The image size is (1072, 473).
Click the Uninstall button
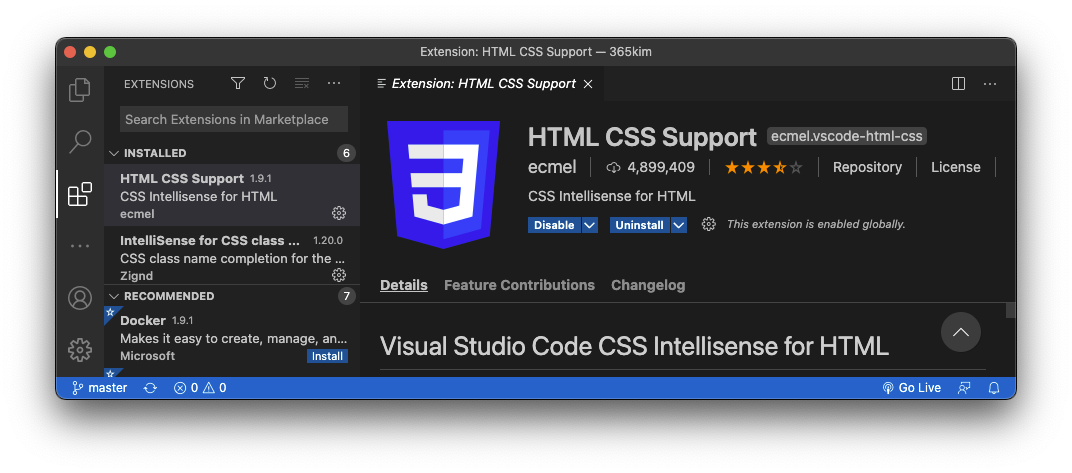pos(640,225)
